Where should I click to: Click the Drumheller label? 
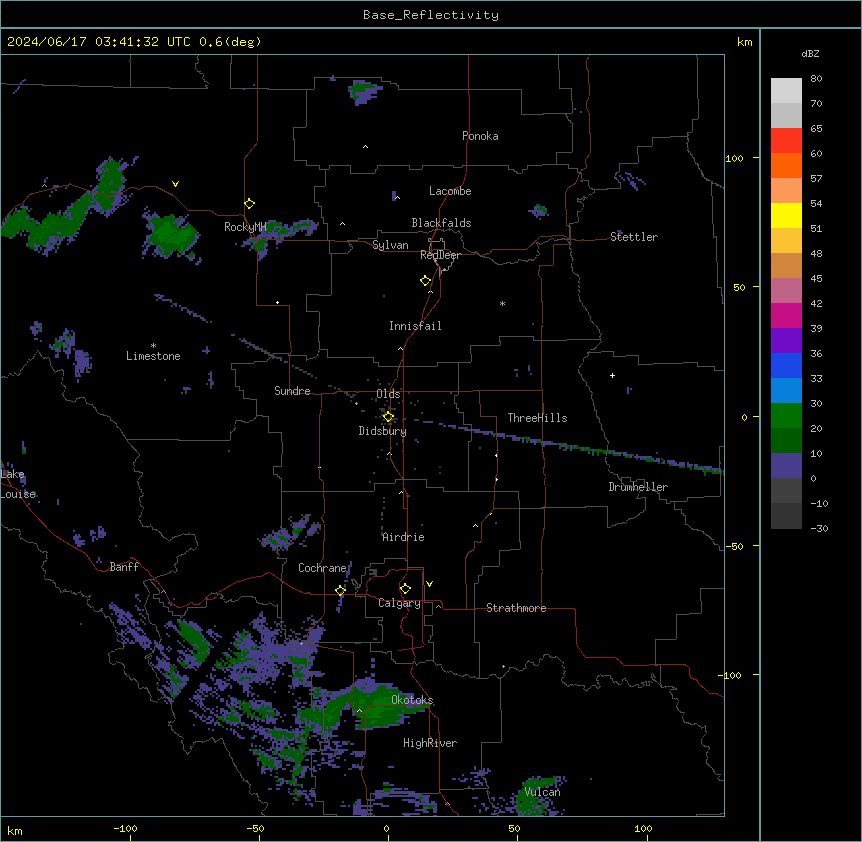coord(638,487)
